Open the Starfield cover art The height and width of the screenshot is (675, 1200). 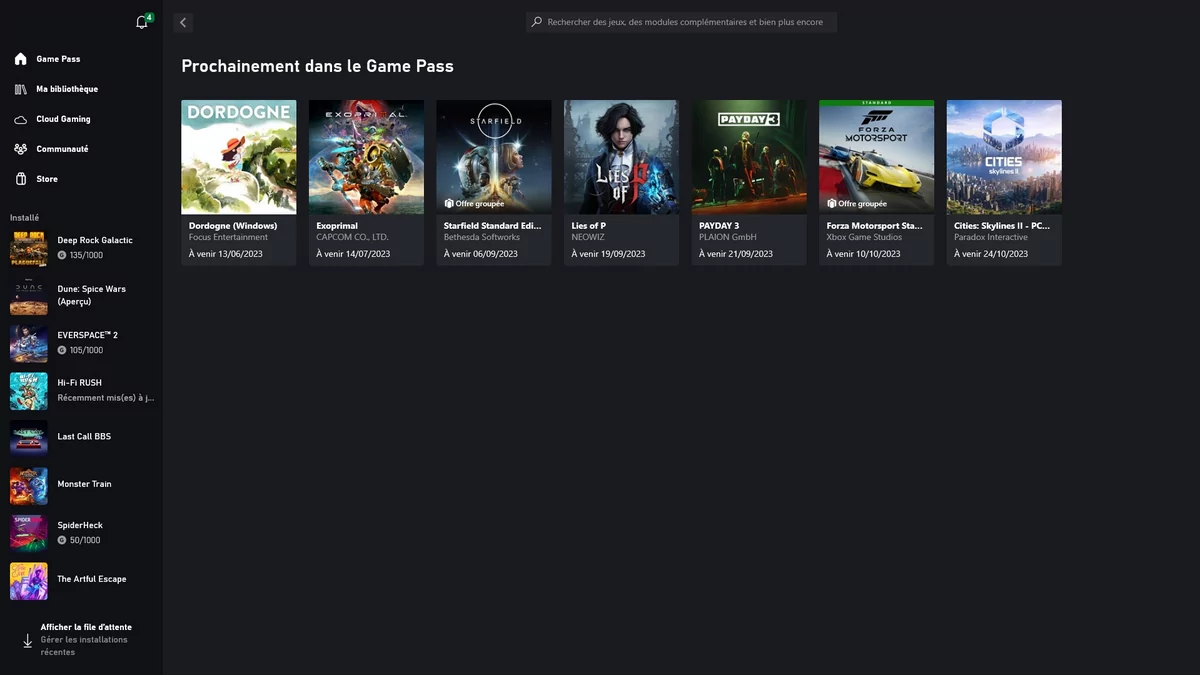(x=494, y=157)
